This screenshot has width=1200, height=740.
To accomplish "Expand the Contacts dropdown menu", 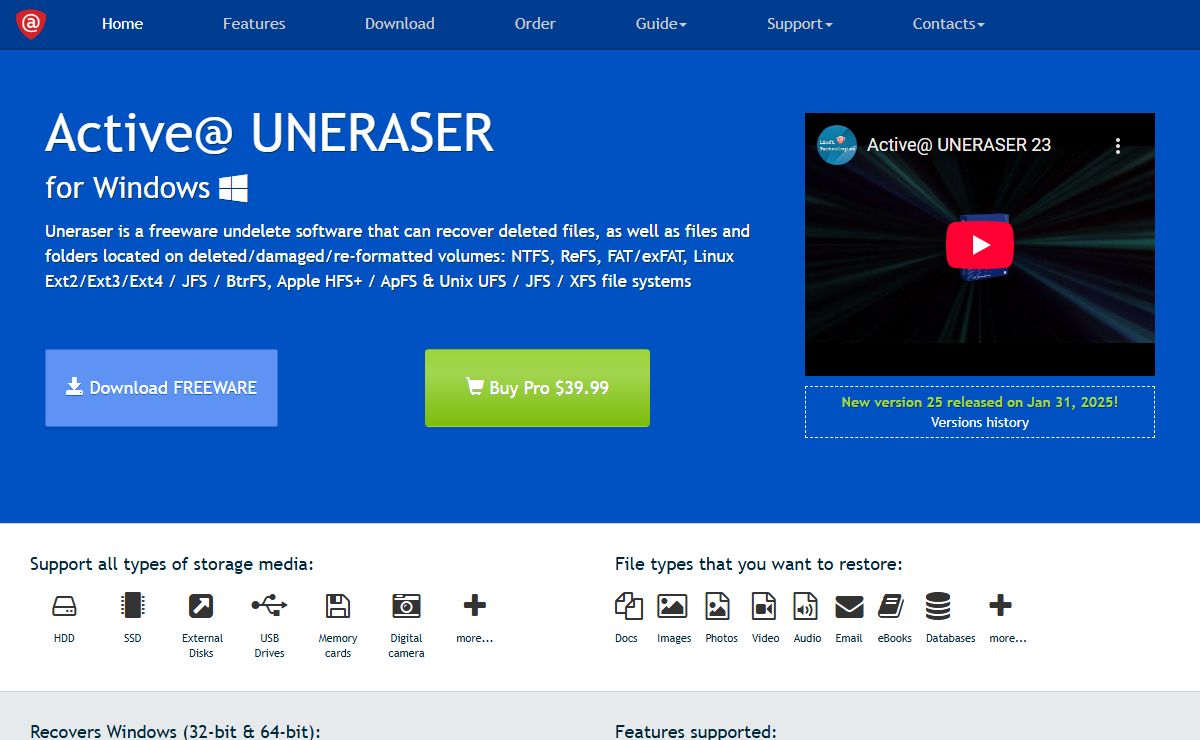I will pos(948,24).
